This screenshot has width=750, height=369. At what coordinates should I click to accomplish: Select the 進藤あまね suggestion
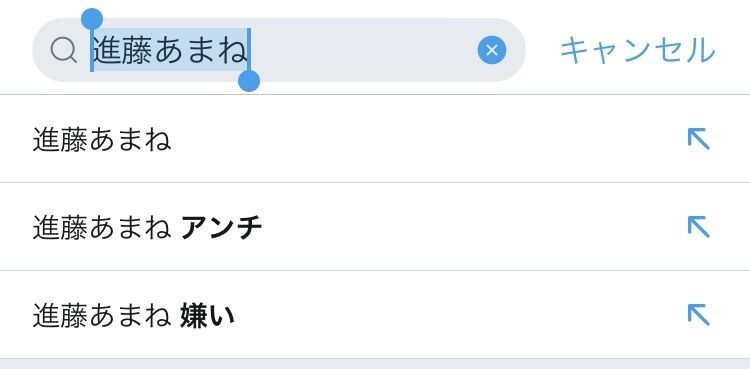[375, 139]
